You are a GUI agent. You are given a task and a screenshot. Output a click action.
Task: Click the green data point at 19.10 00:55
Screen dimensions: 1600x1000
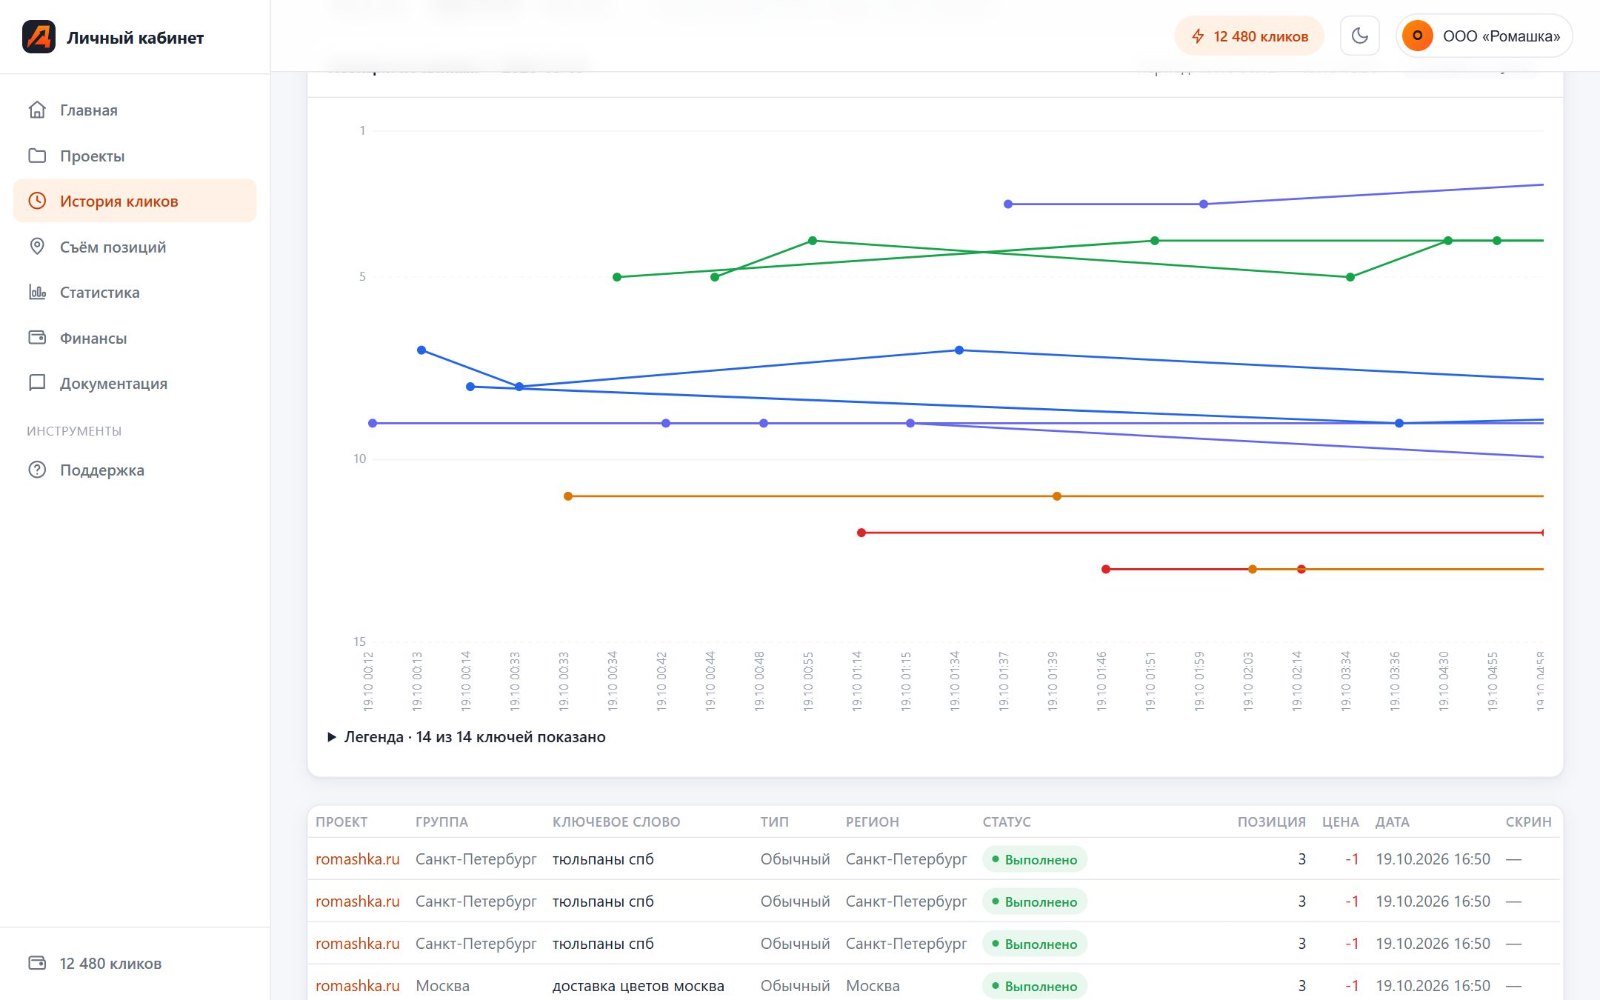click(x=812, y=240)
